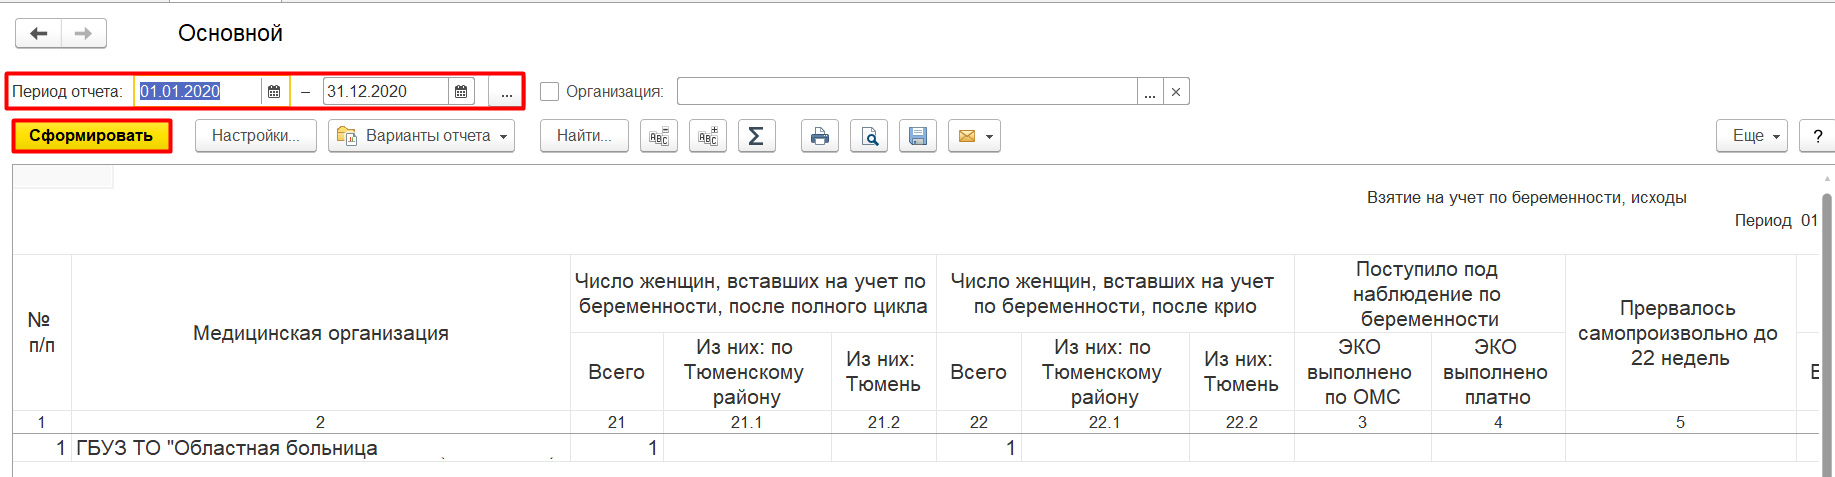Open print preview with magnifier icon
Screen dimensions: 1835x477
(x=869, y=136)
